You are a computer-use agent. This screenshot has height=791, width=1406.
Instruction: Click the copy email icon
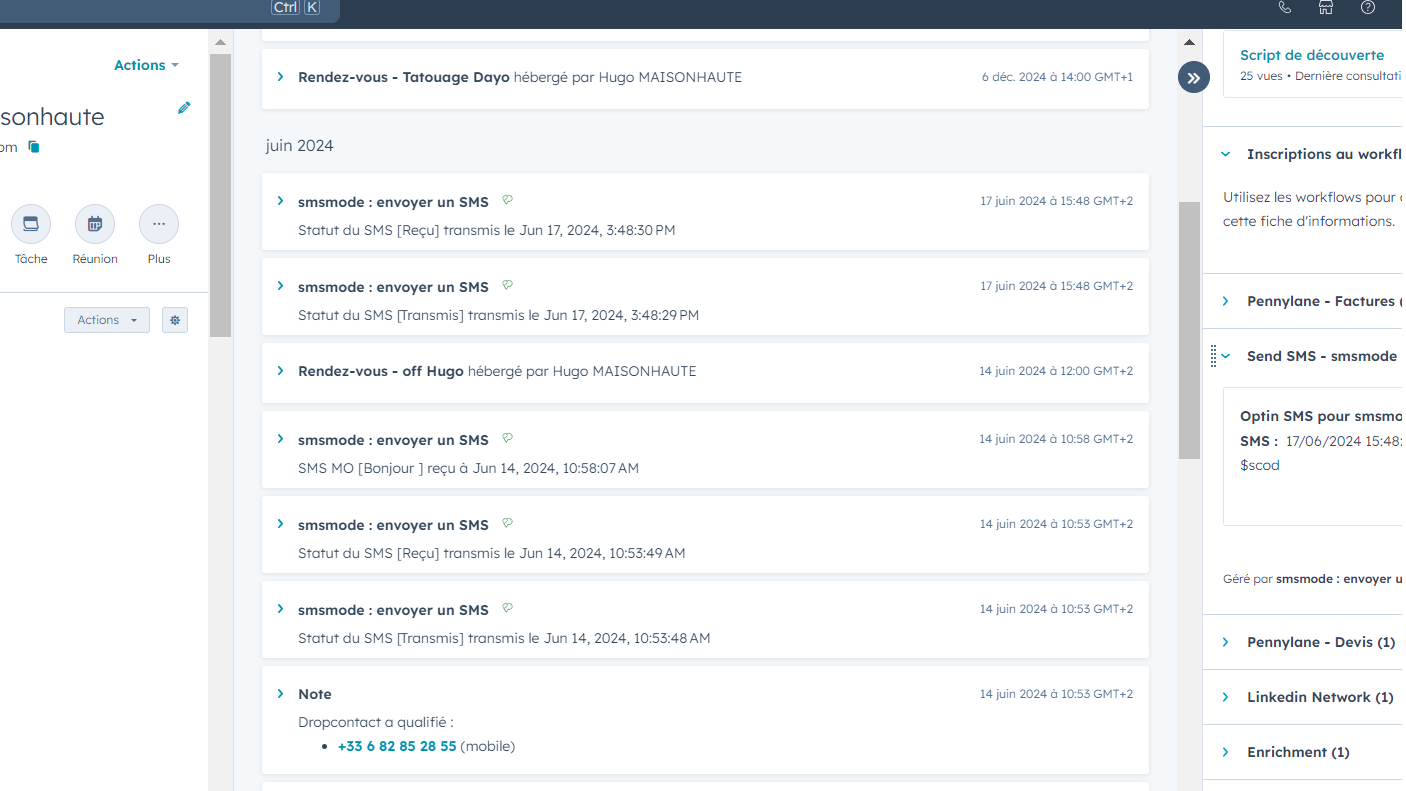[x=34, y=147]
